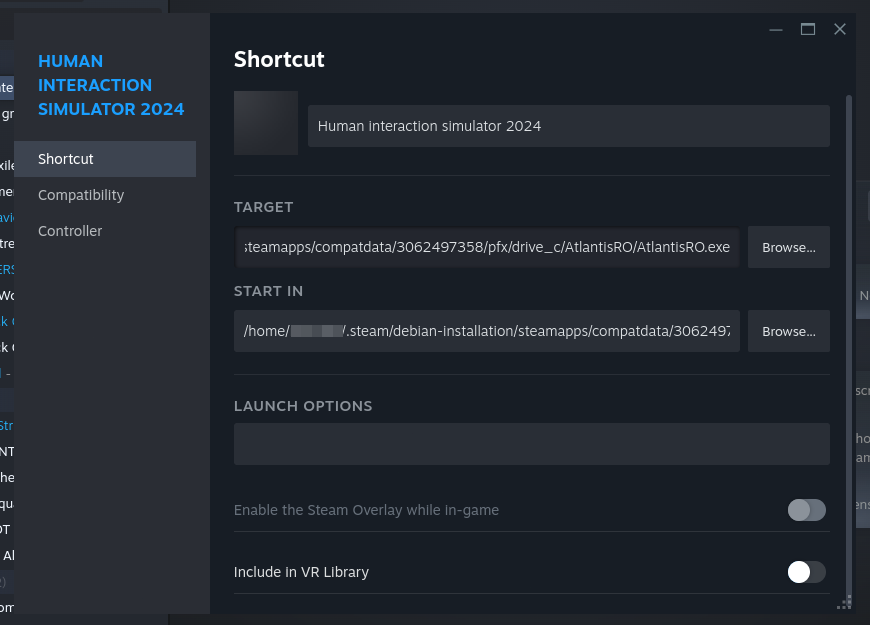Viewport: 870px width, 625px height.
Task: Minimize the properties window
Action: (x=776, y=29)
